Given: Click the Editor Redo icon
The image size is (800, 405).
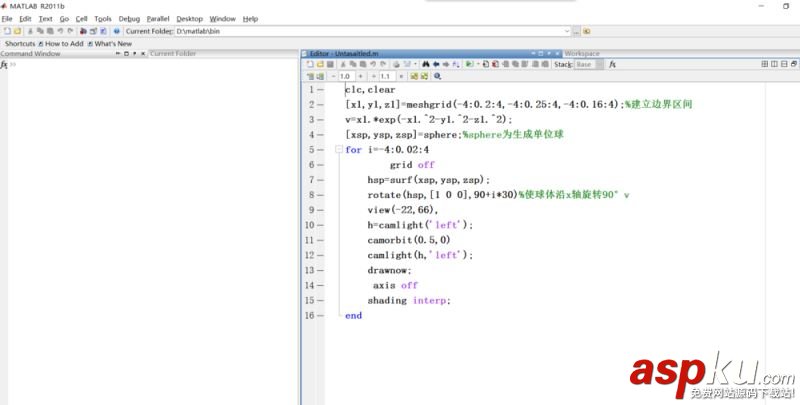Looking at the screenshot, I should [x=383, y=64].
